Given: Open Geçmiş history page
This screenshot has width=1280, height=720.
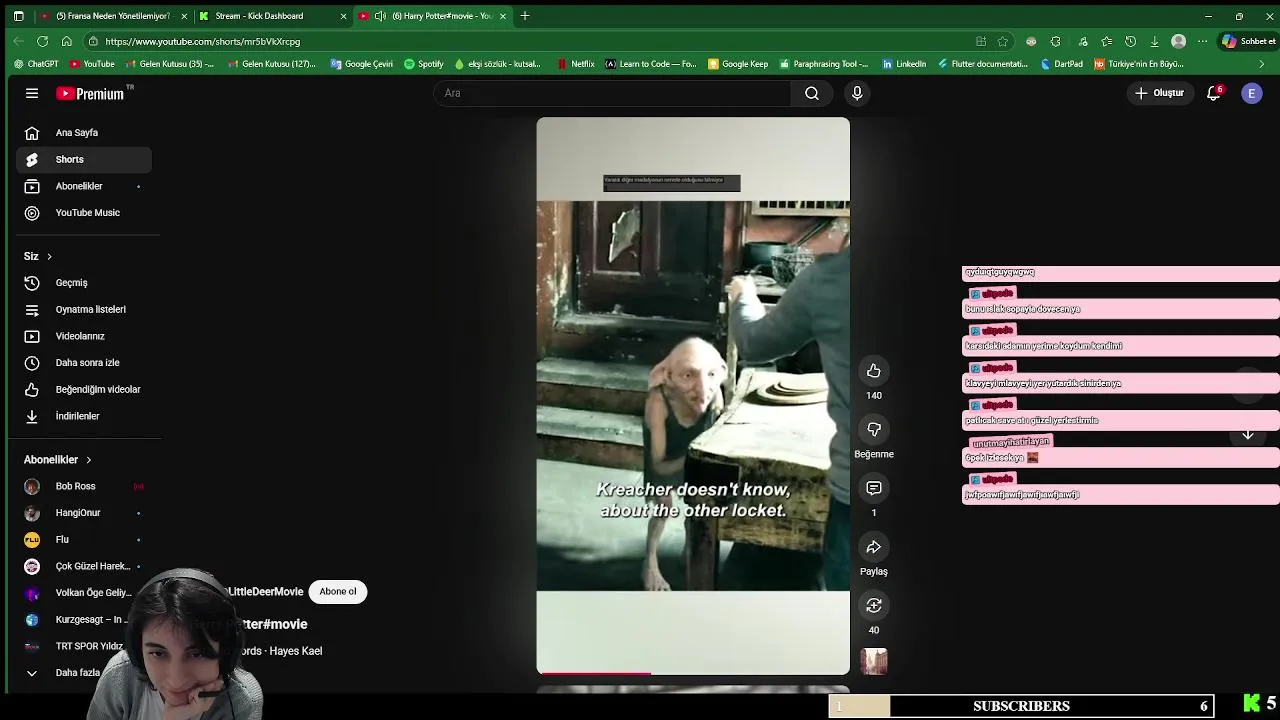Looking at the screenshot, I should click(84, 283).
